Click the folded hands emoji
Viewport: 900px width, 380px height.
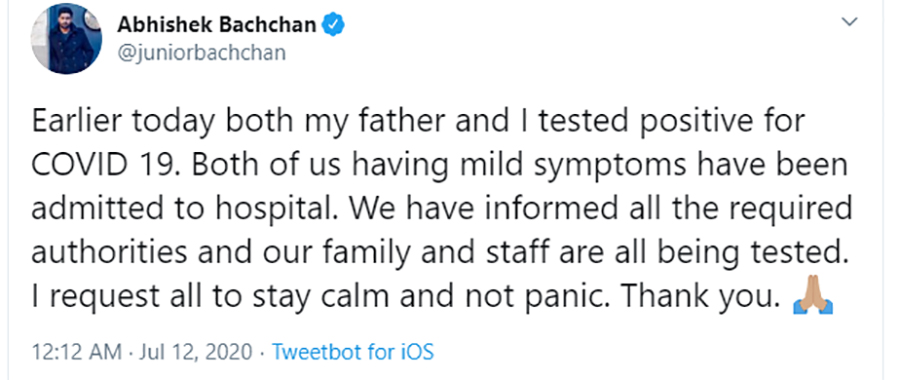tap(812, 297)
